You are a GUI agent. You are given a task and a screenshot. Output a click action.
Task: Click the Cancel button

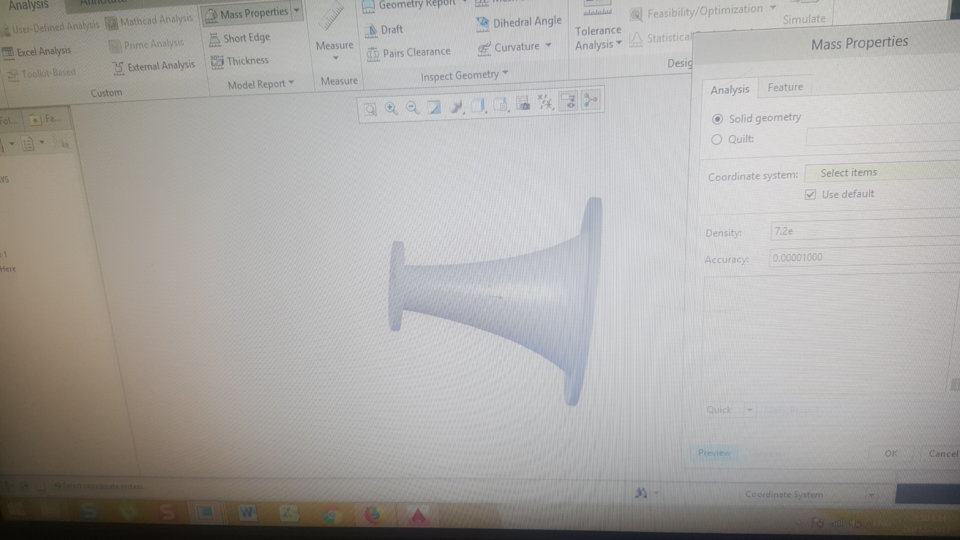click(x=941, y=453)
